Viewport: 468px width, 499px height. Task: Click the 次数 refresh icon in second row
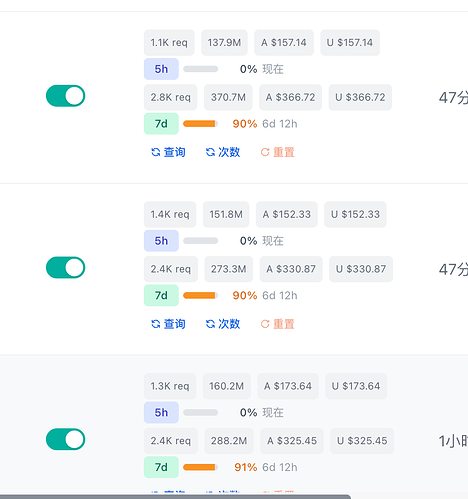tap(210, 324)
